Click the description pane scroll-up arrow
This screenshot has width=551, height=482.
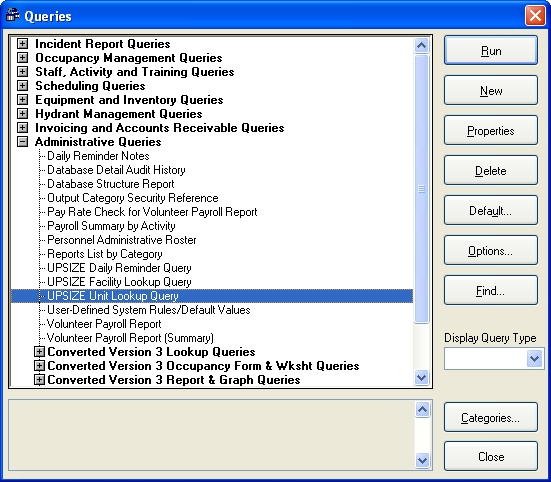(x=422, y=410)
